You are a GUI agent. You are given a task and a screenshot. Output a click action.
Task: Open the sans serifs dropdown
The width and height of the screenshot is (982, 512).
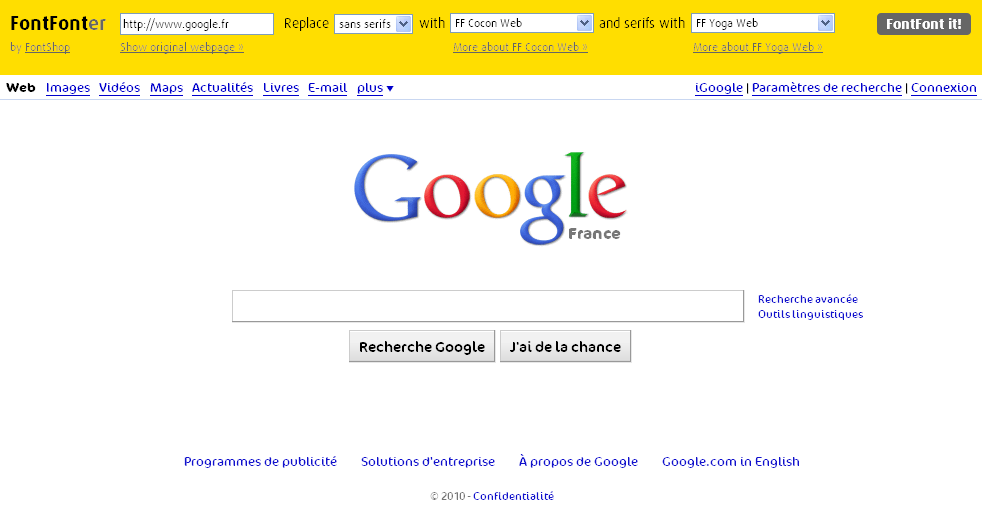[373, 24]
